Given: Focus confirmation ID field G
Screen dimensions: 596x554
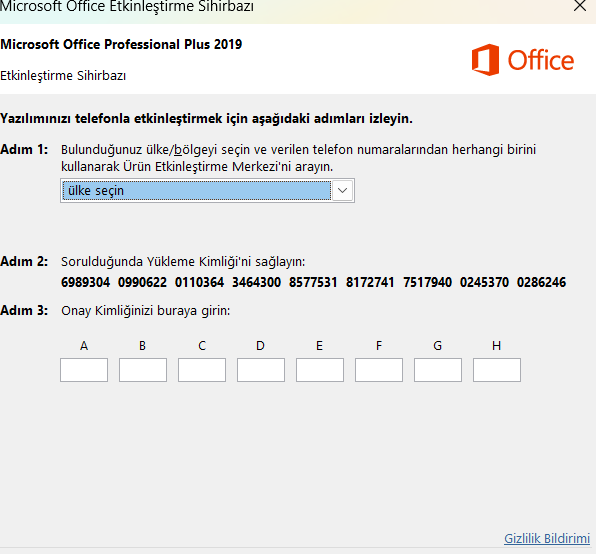Looking at the screenshot, I should tap(438, 370).
